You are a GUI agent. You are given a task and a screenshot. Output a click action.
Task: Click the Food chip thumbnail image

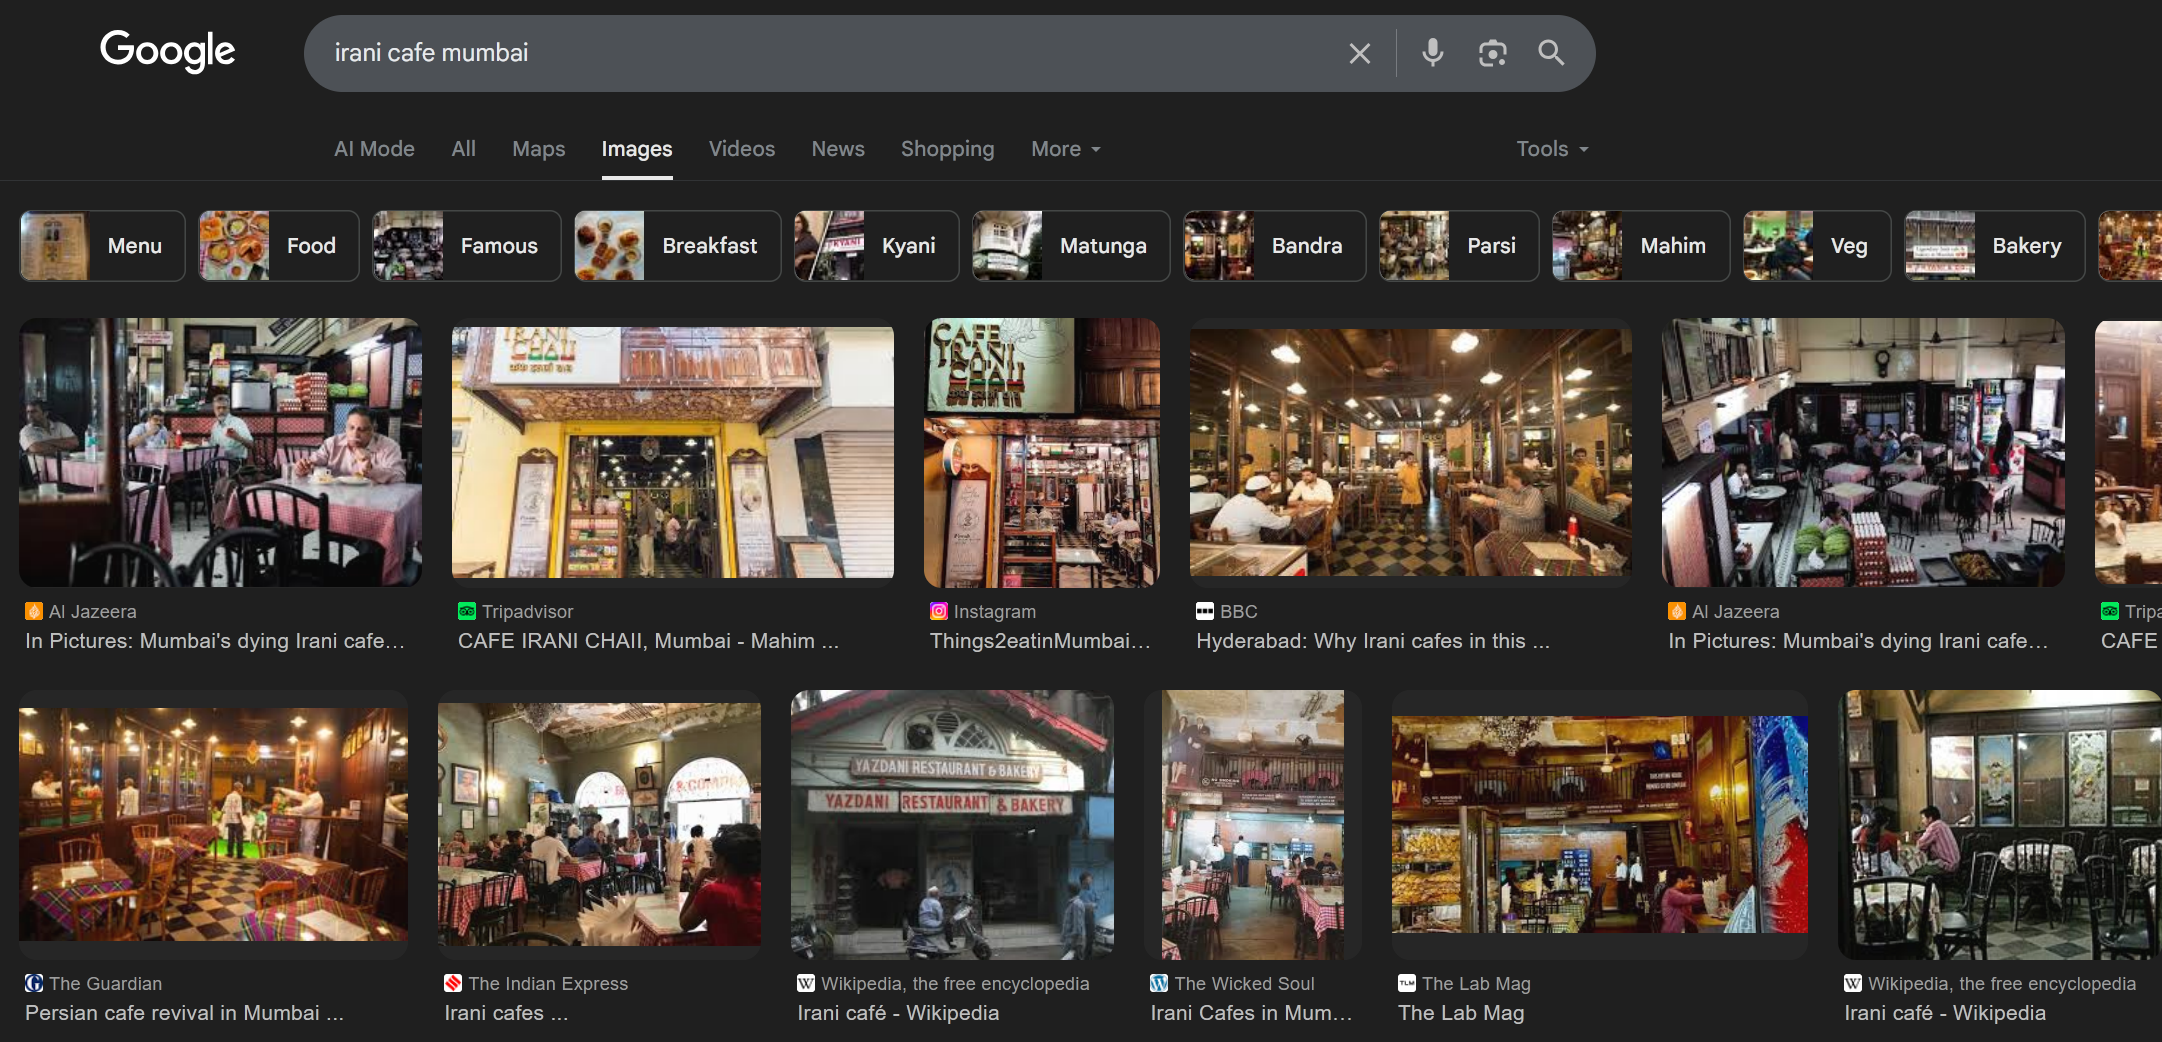[x=234, y=246]
